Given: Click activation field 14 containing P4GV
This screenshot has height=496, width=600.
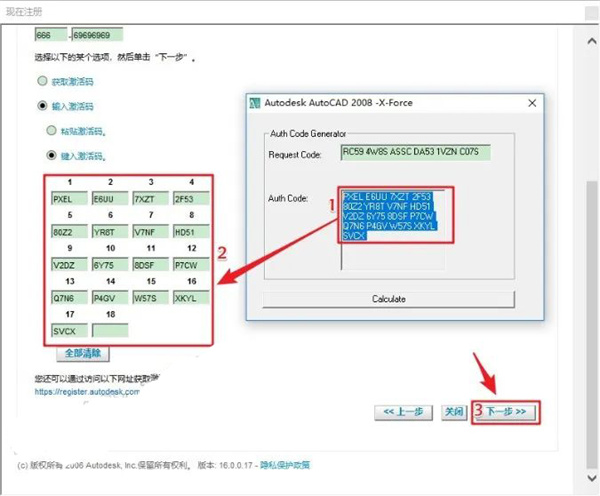Looking at the screenshot, I should pyautogui.click(x=110, y=298).
